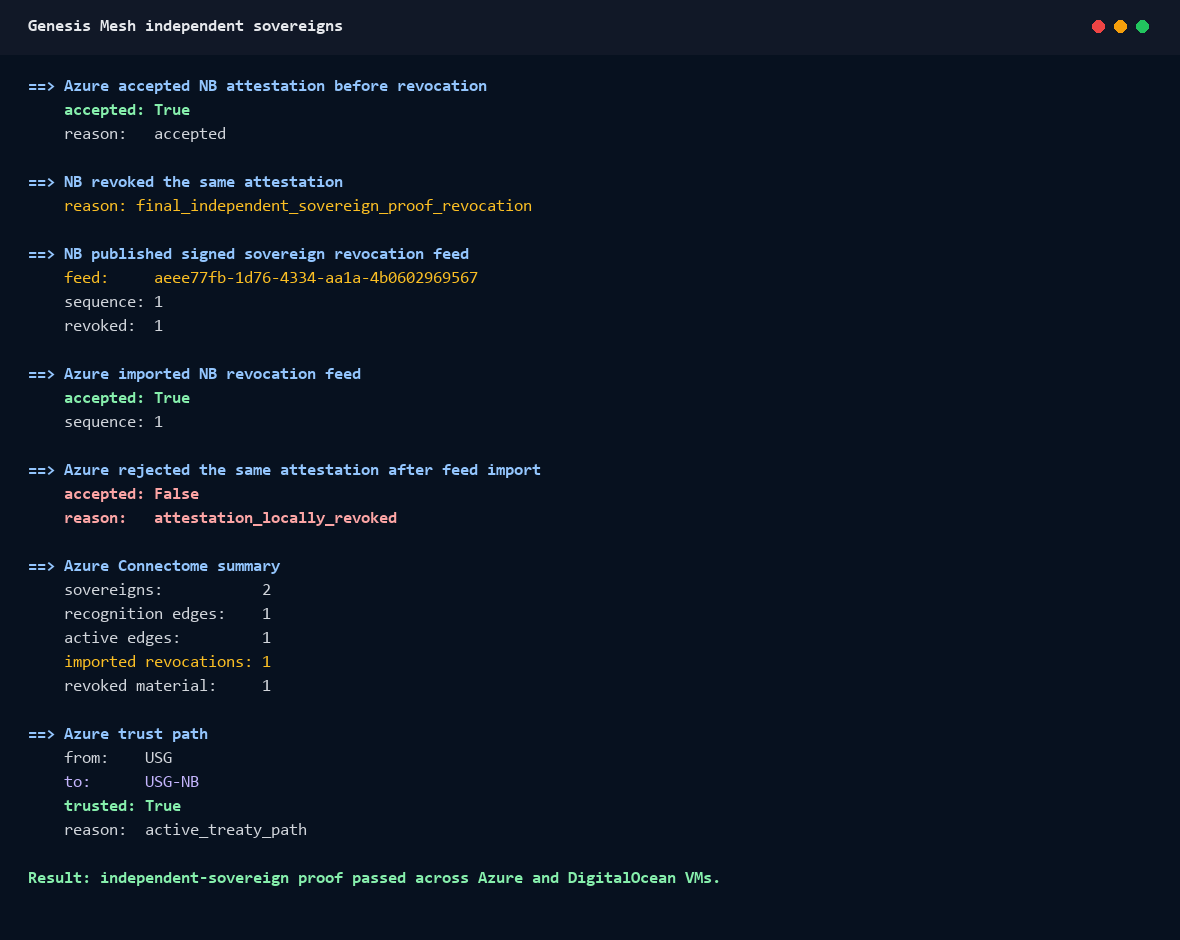Click the 'from: USG' line
Image resolution: width=1180 pixels, height=940 pixels.
point(118,758)
